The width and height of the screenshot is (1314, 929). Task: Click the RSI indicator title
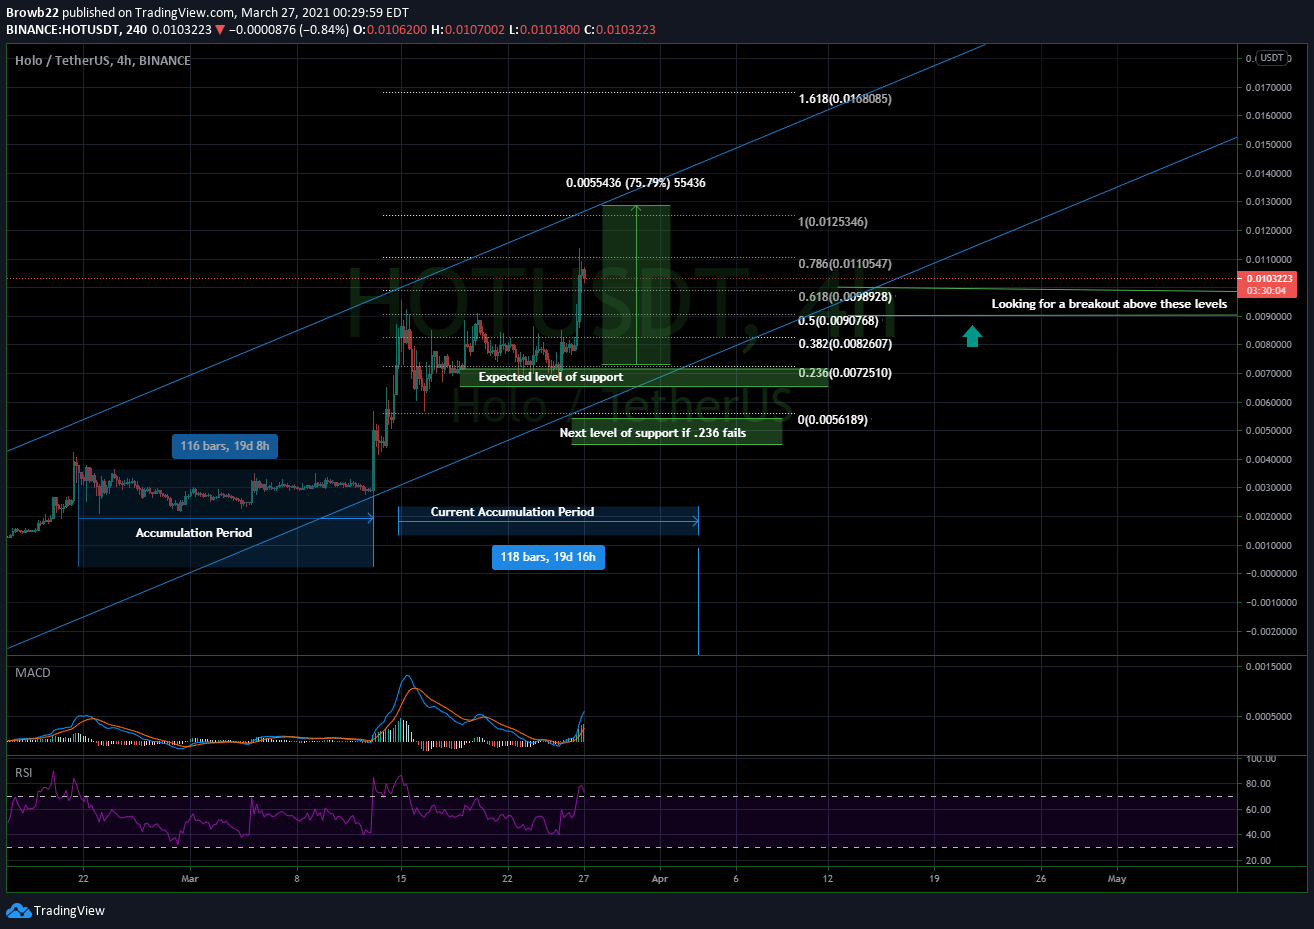[x=24, y=773]
